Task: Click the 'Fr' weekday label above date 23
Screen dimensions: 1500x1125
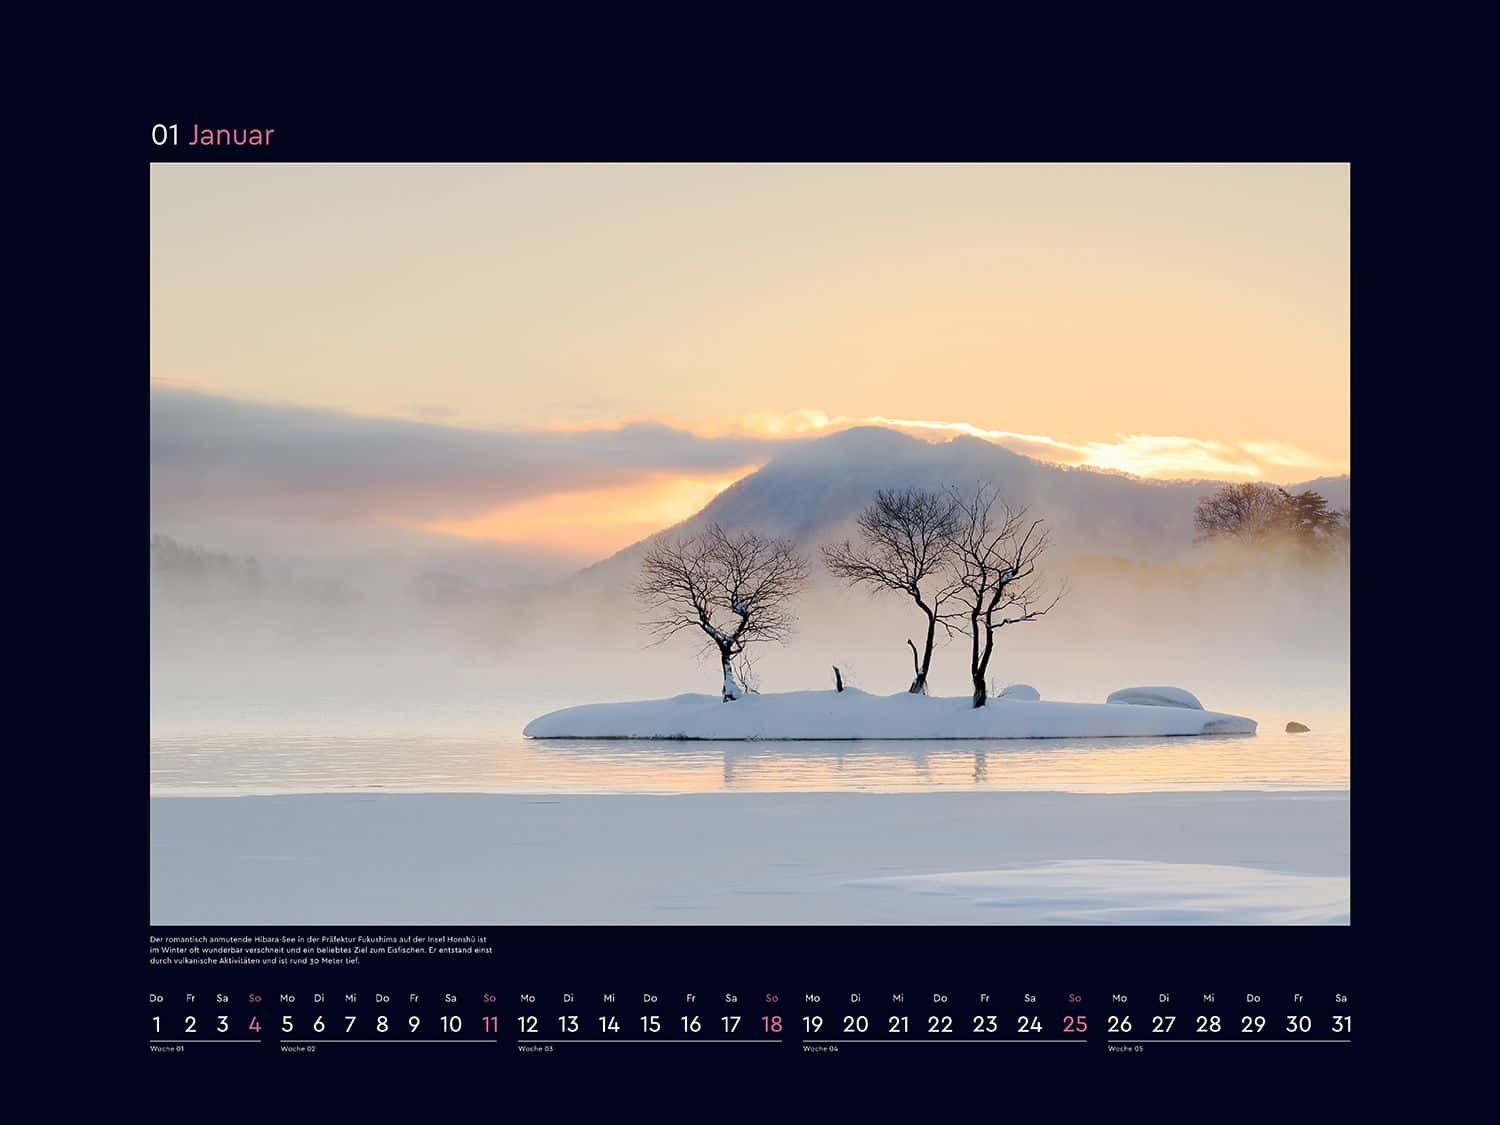Action: (x=985, y=998)
